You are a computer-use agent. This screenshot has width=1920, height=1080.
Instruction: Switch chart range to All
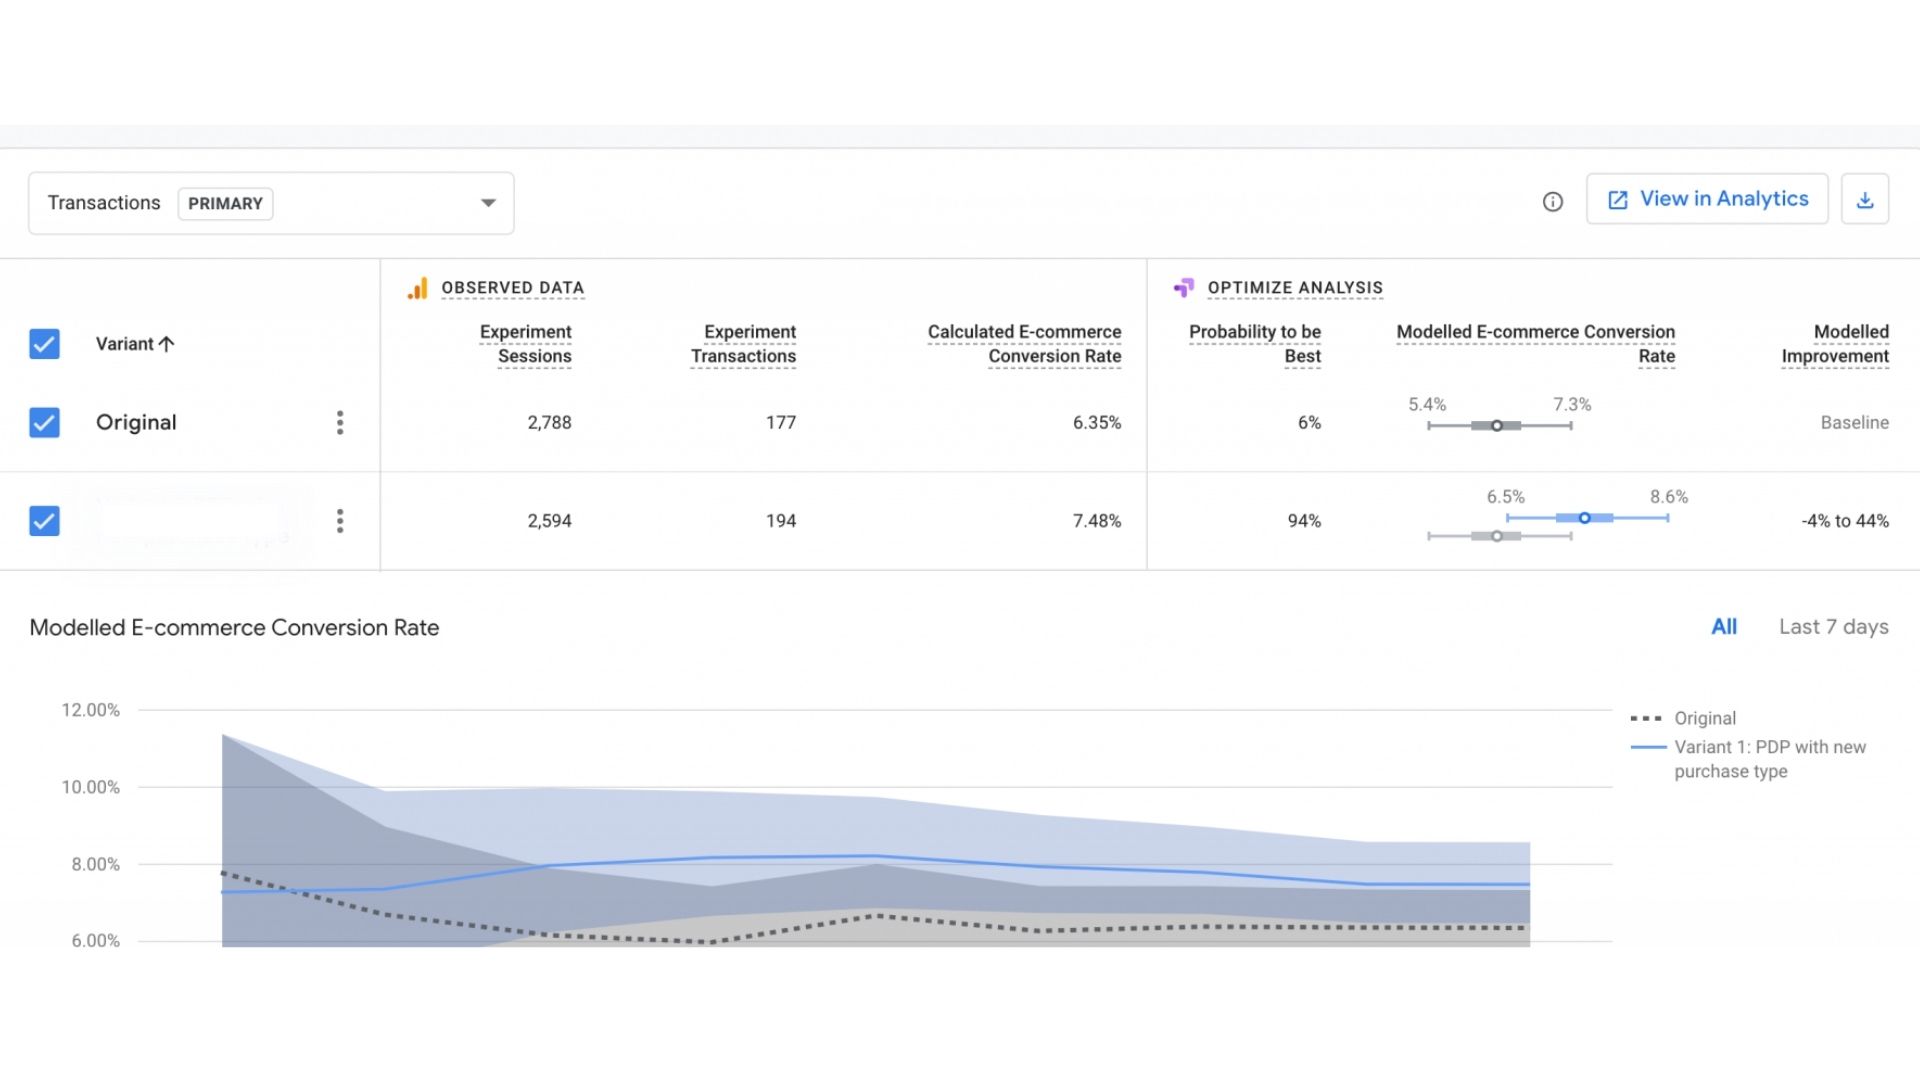[x=1723, y=627]
